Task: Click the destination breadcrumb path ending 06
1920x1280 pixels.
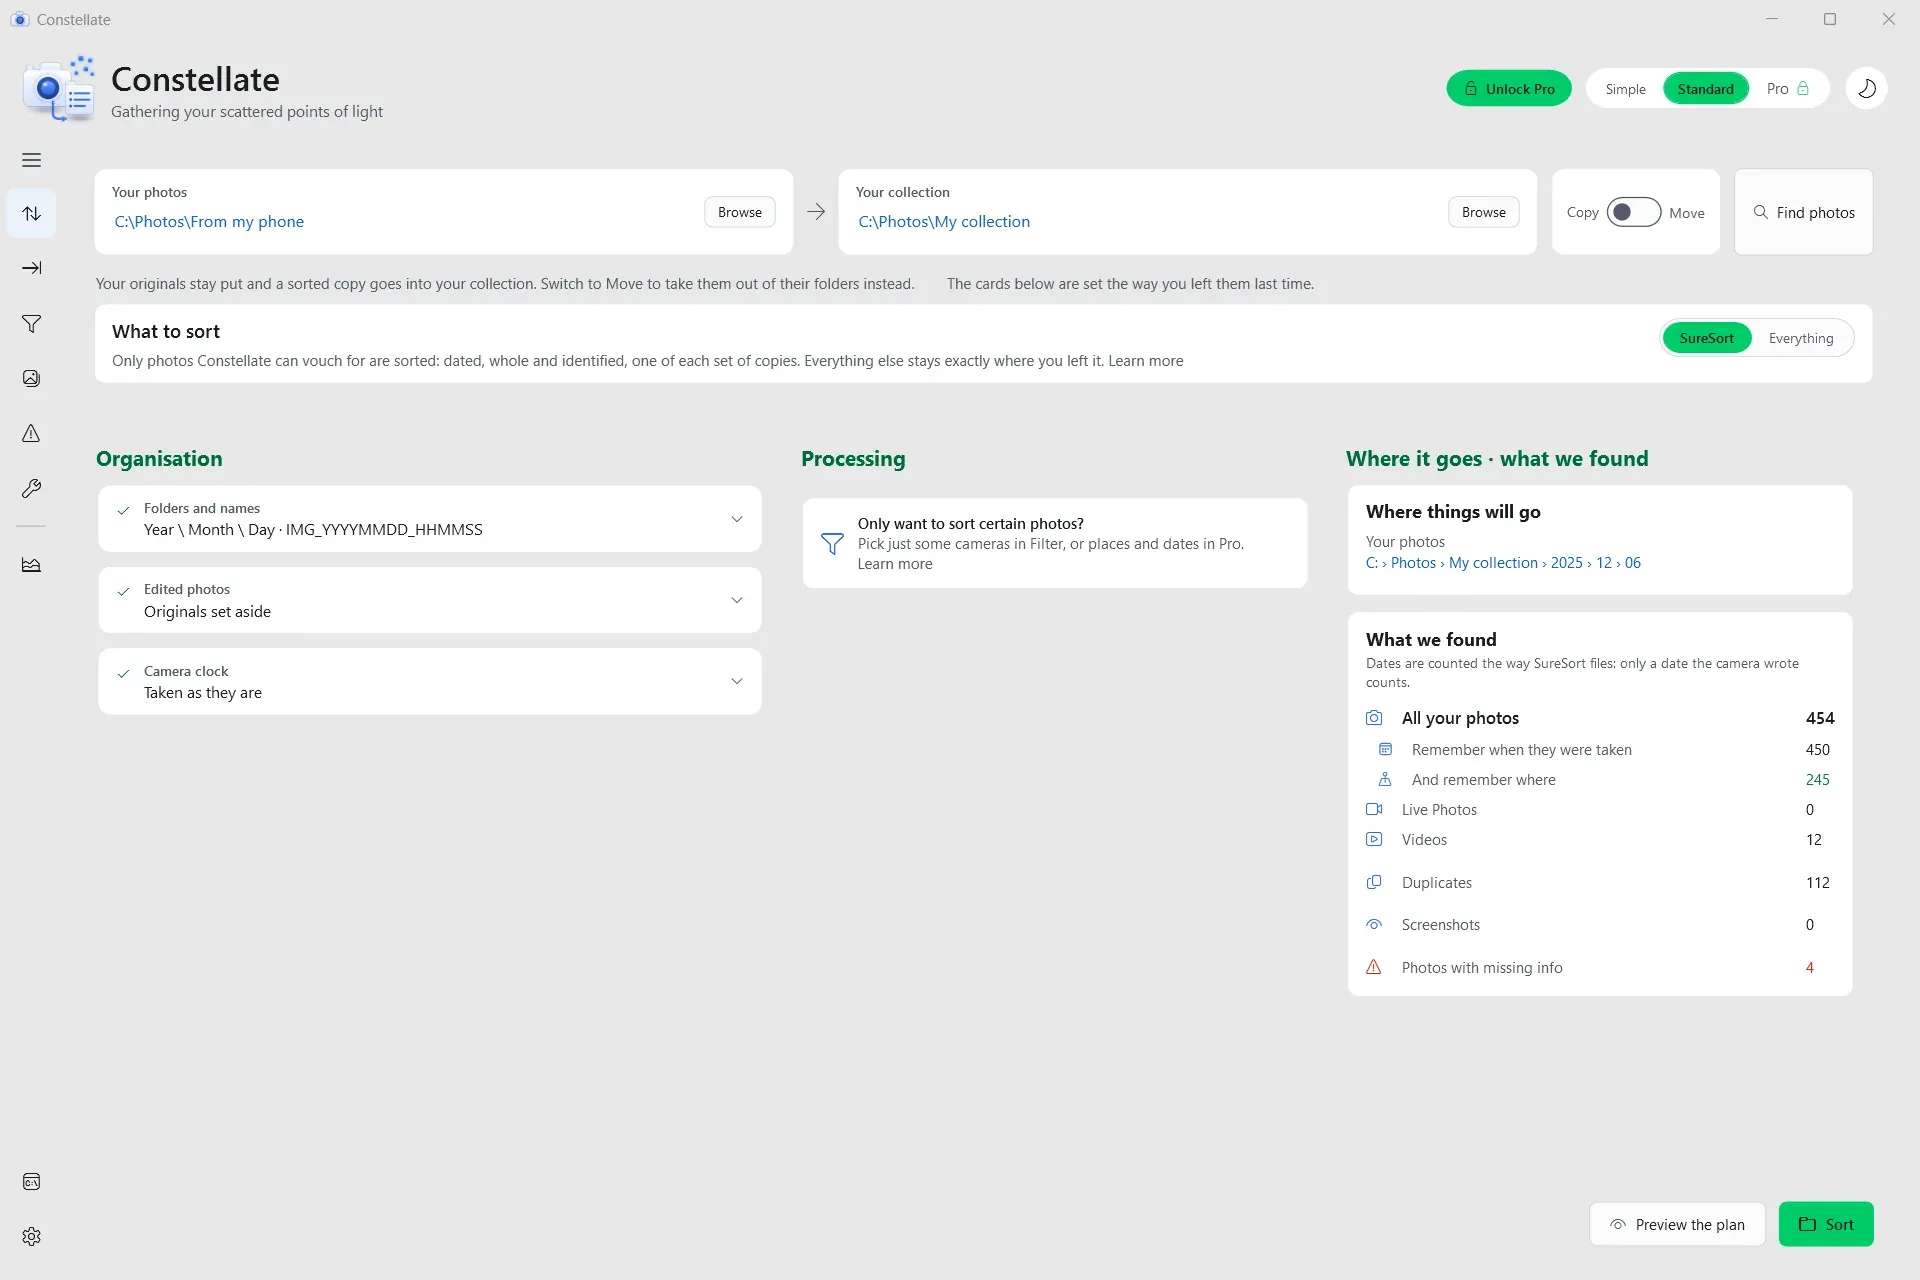Action: 1503,563
